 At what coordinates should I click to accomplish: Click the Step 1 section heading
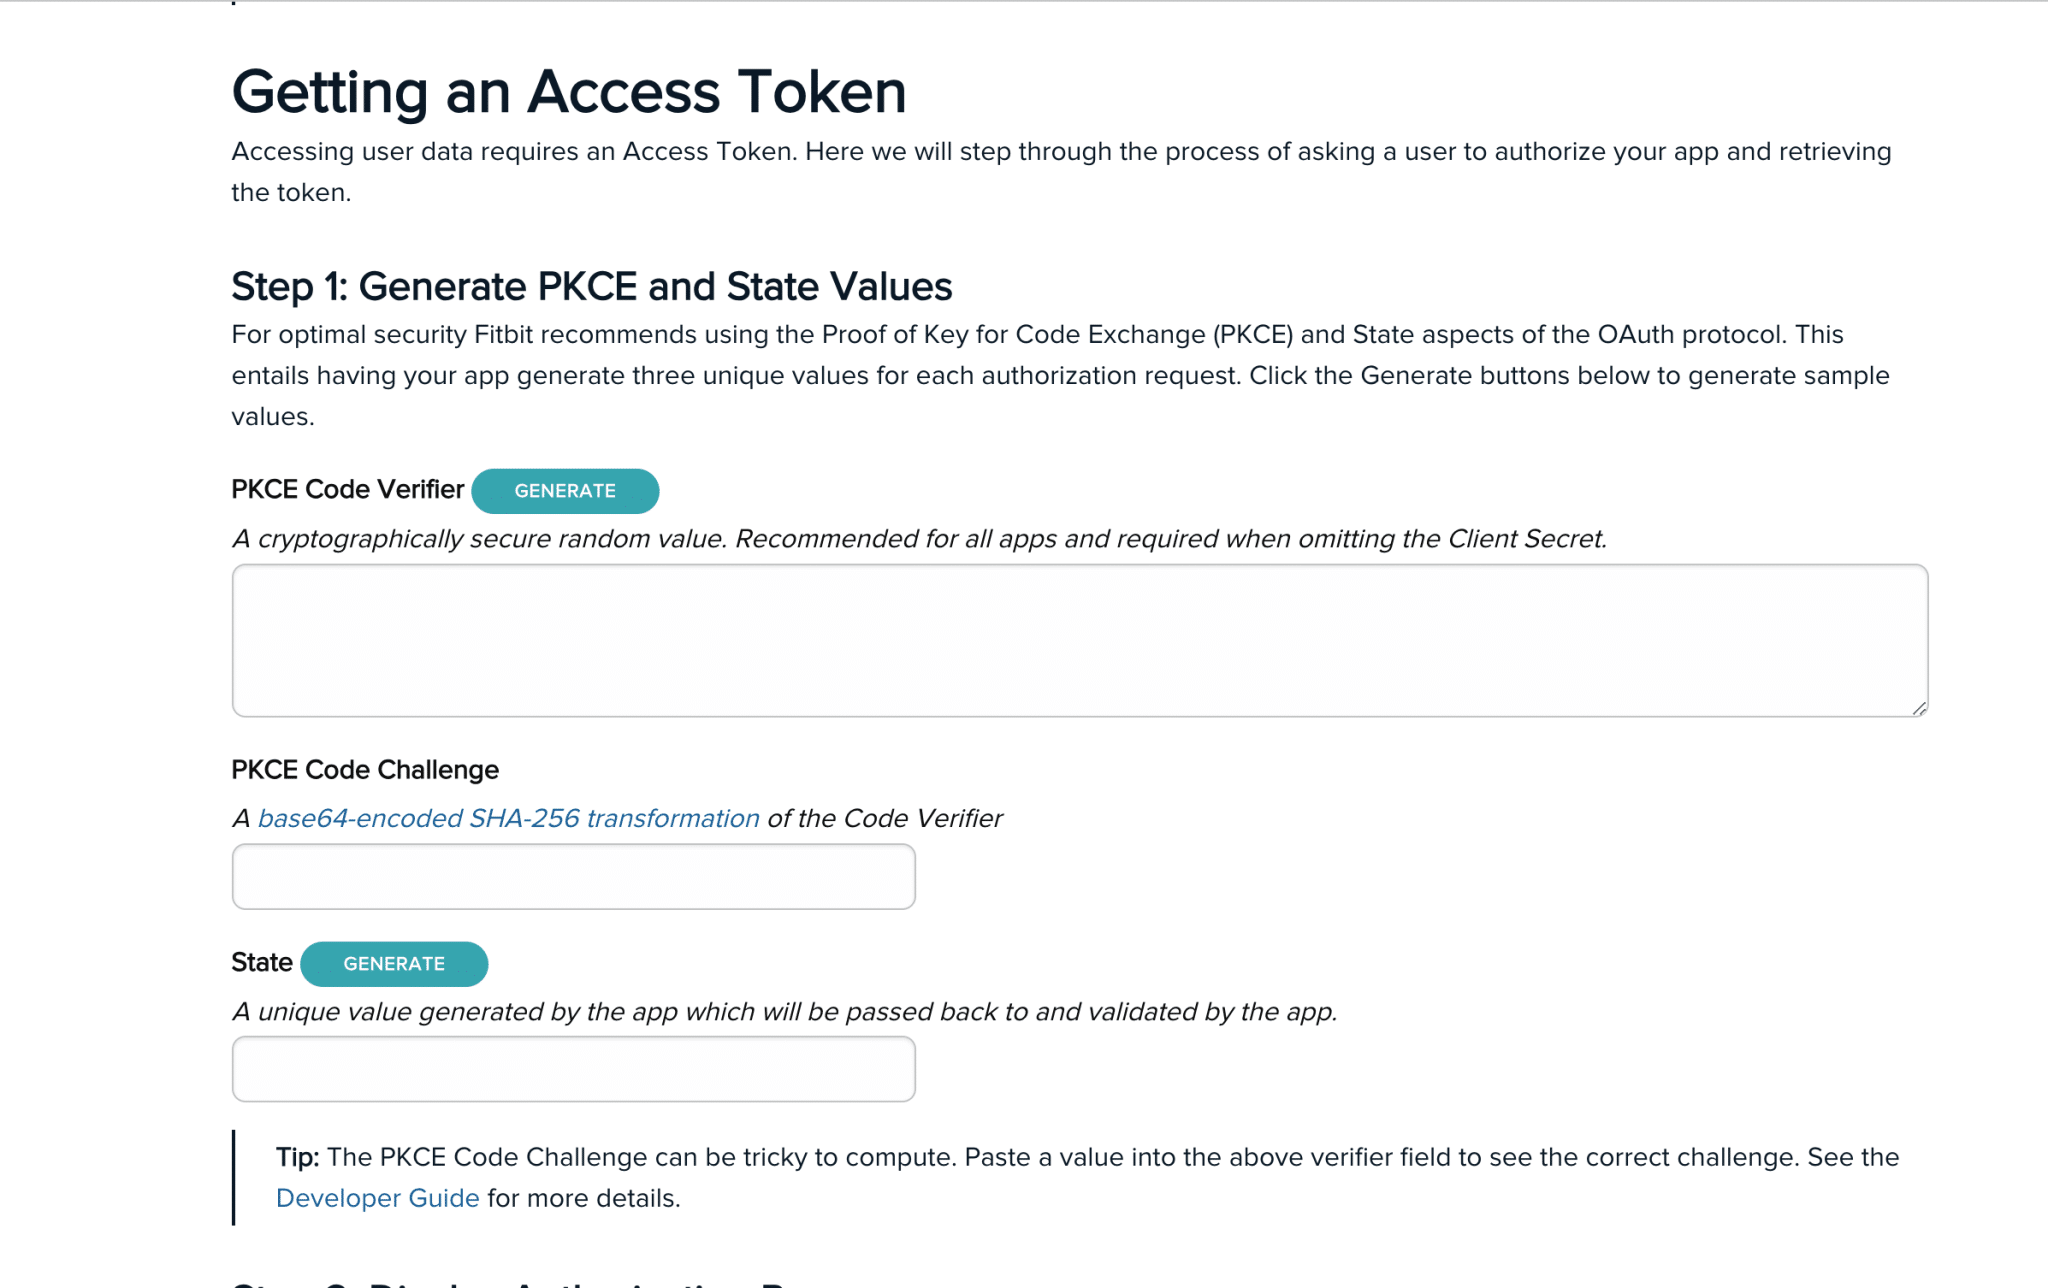pos(591,287)
